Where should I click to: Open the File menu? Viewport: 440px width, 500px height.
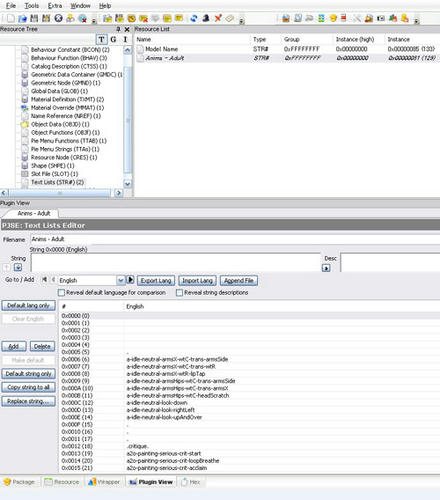[x=11, y=6]
